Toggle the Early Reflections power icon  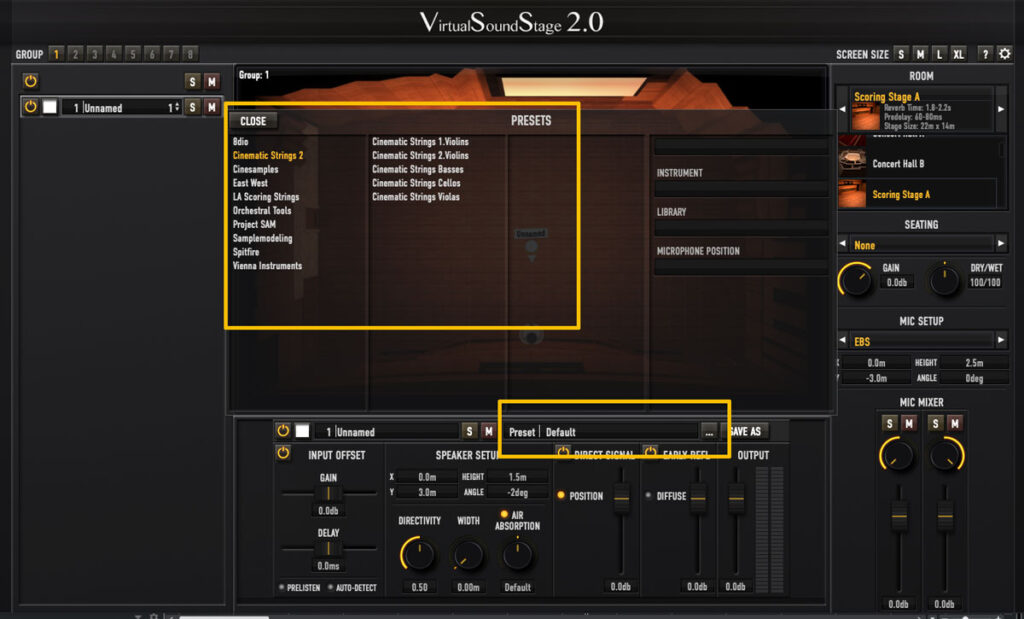tap(651, 454)
